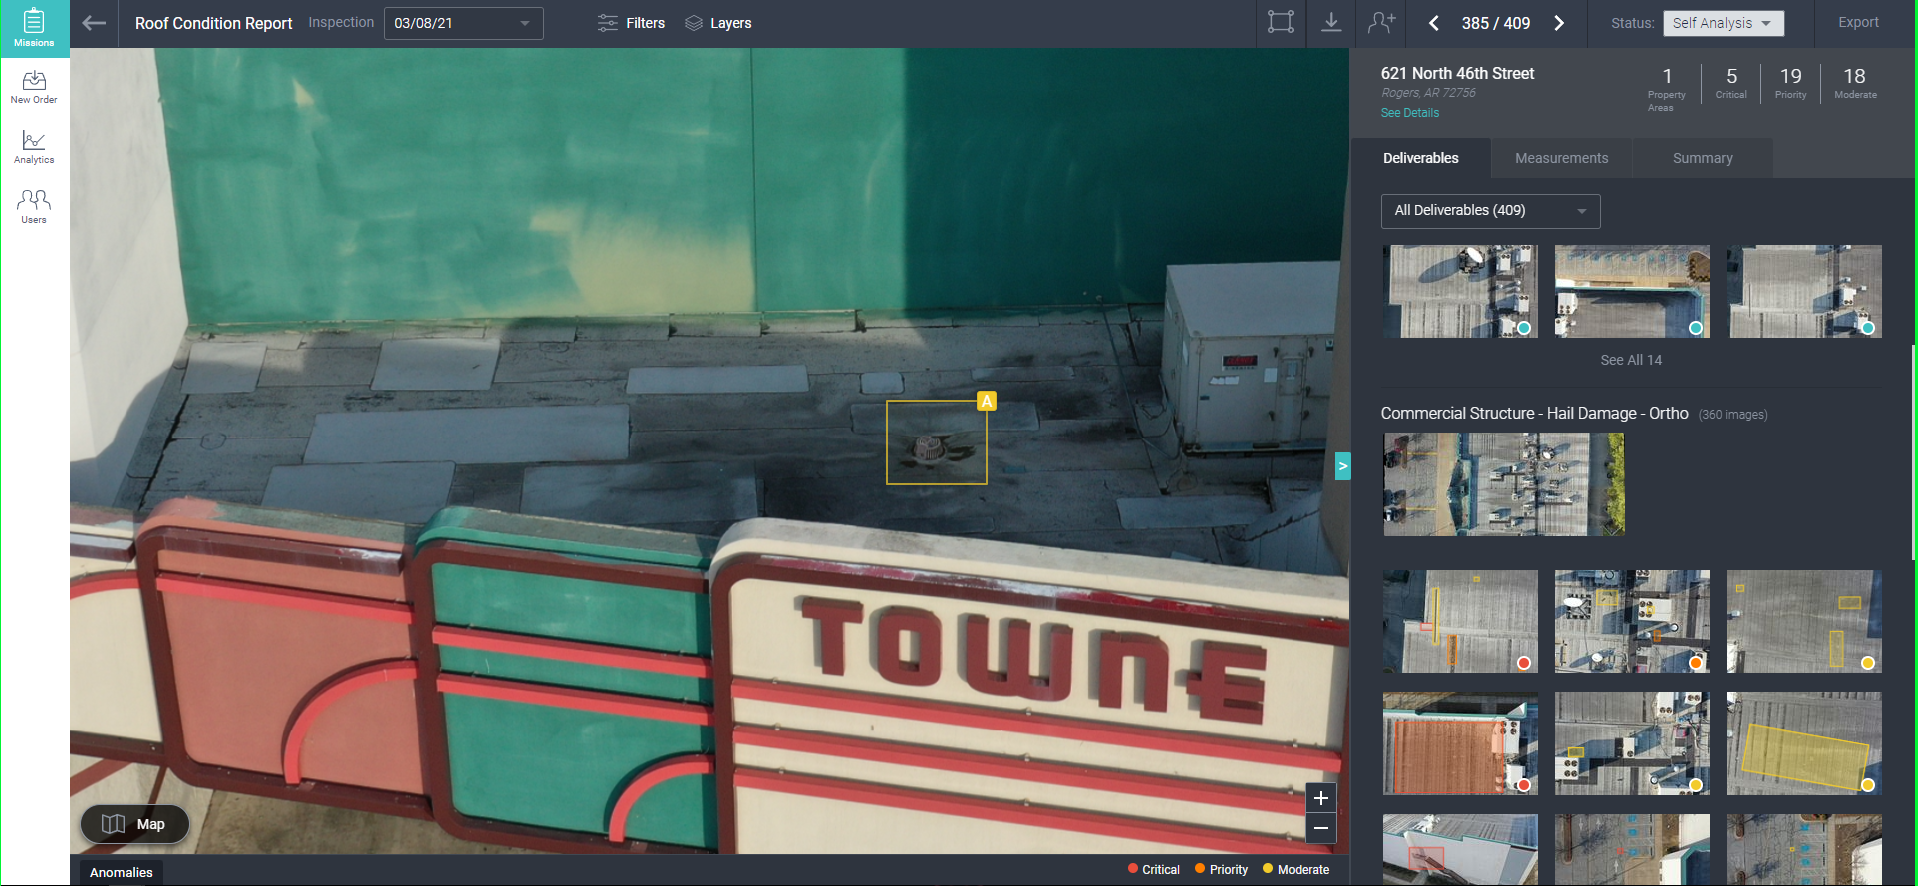Collapse the right panel with the teal arrow
Screen dimensions: 1918x886
(1342, 466)
